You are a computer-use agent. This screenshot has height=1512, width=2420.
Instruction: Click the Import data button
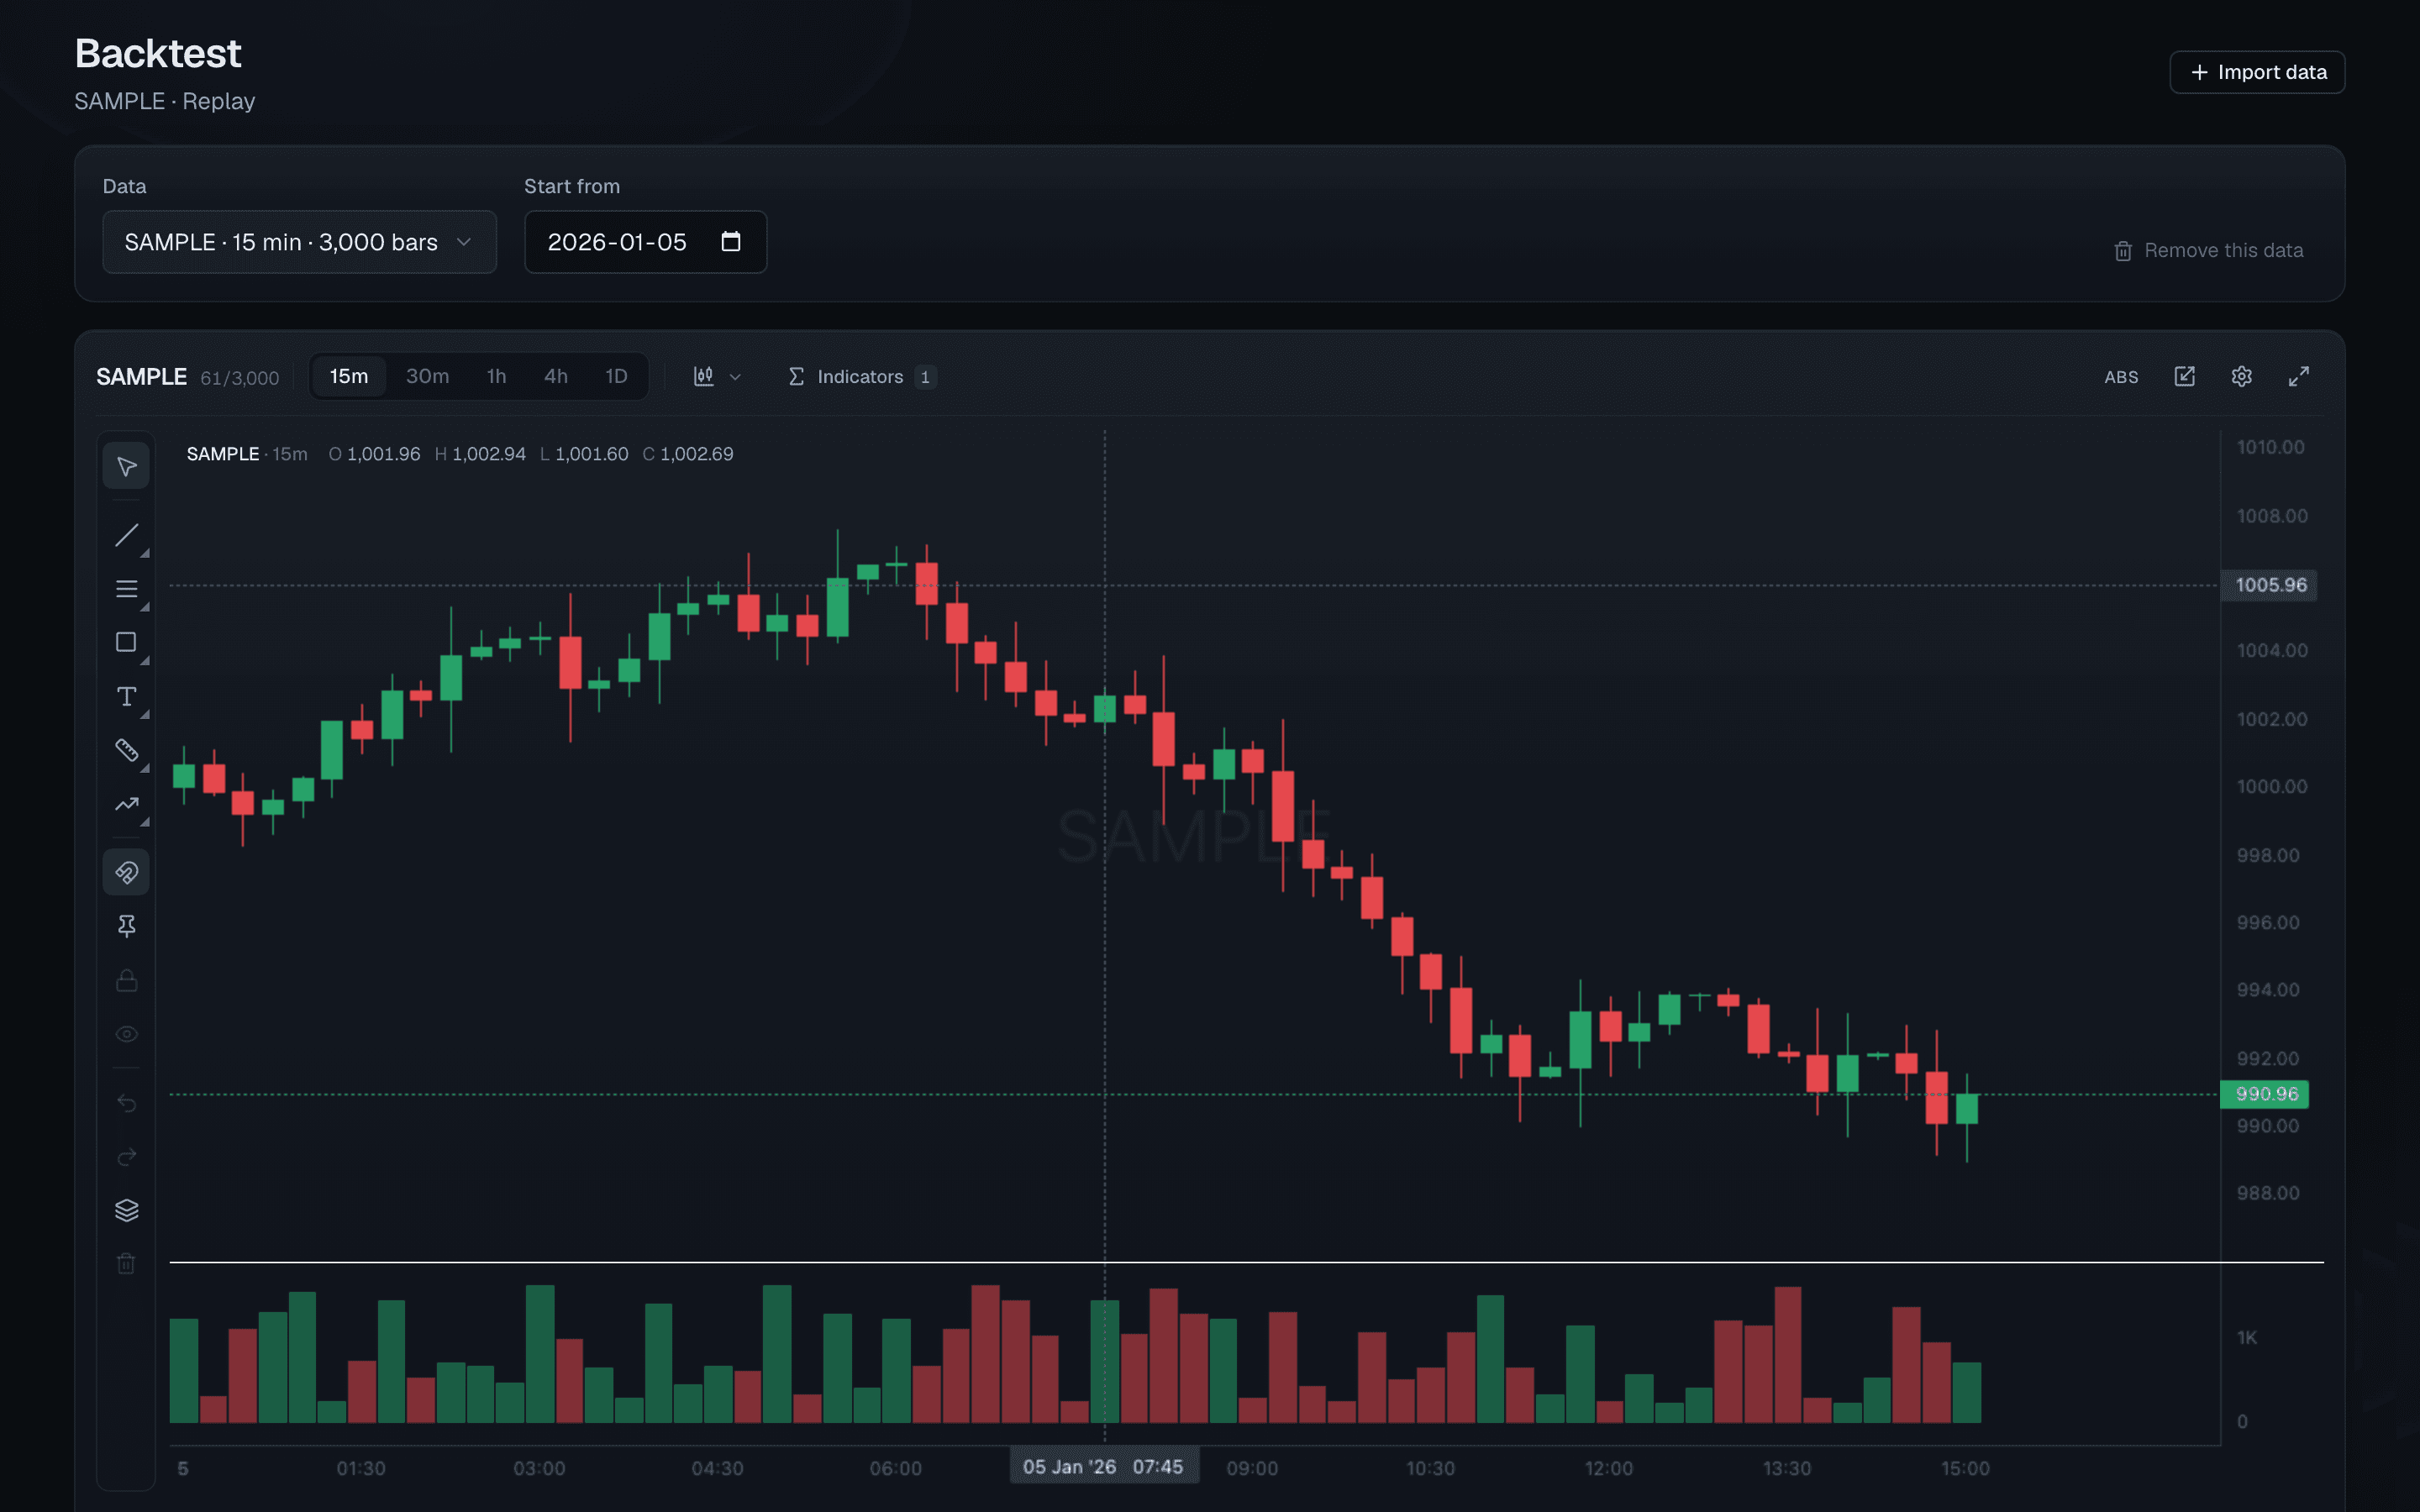(2257, 72)
